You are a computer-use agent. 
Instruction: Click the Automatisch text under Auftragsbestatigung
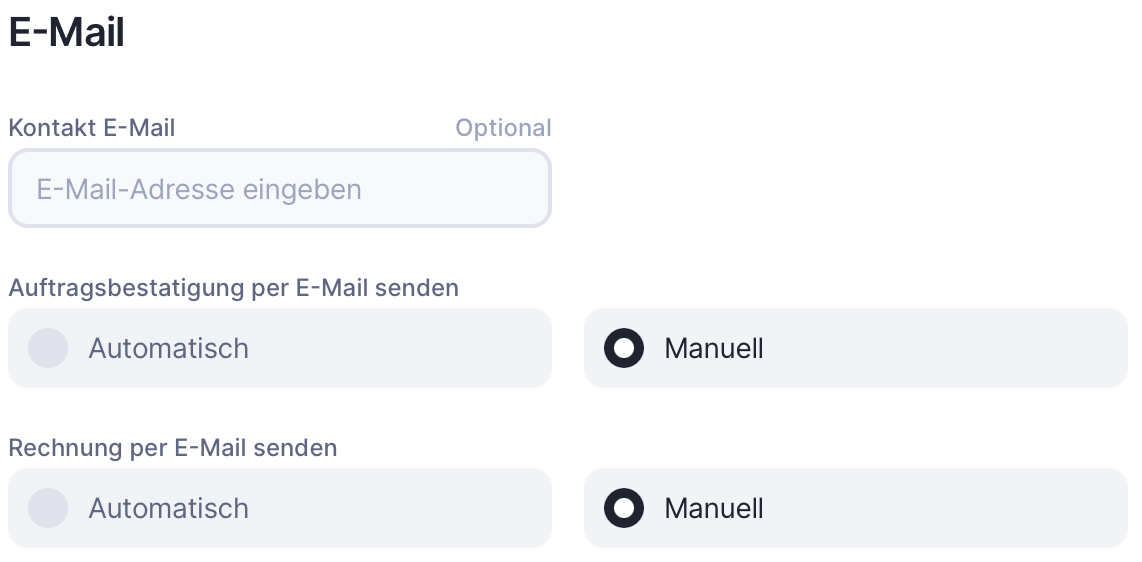click(168, 348)
